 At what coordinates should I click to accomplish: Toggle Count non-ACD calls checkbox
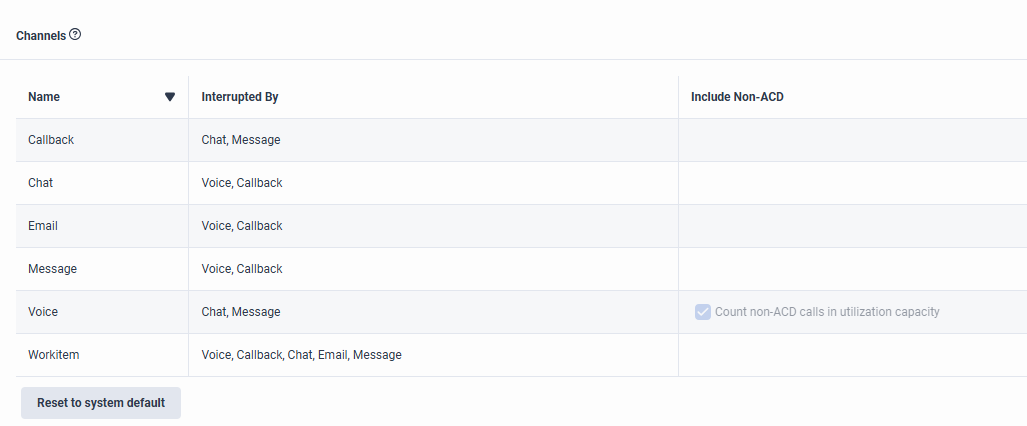click(702, 312)
